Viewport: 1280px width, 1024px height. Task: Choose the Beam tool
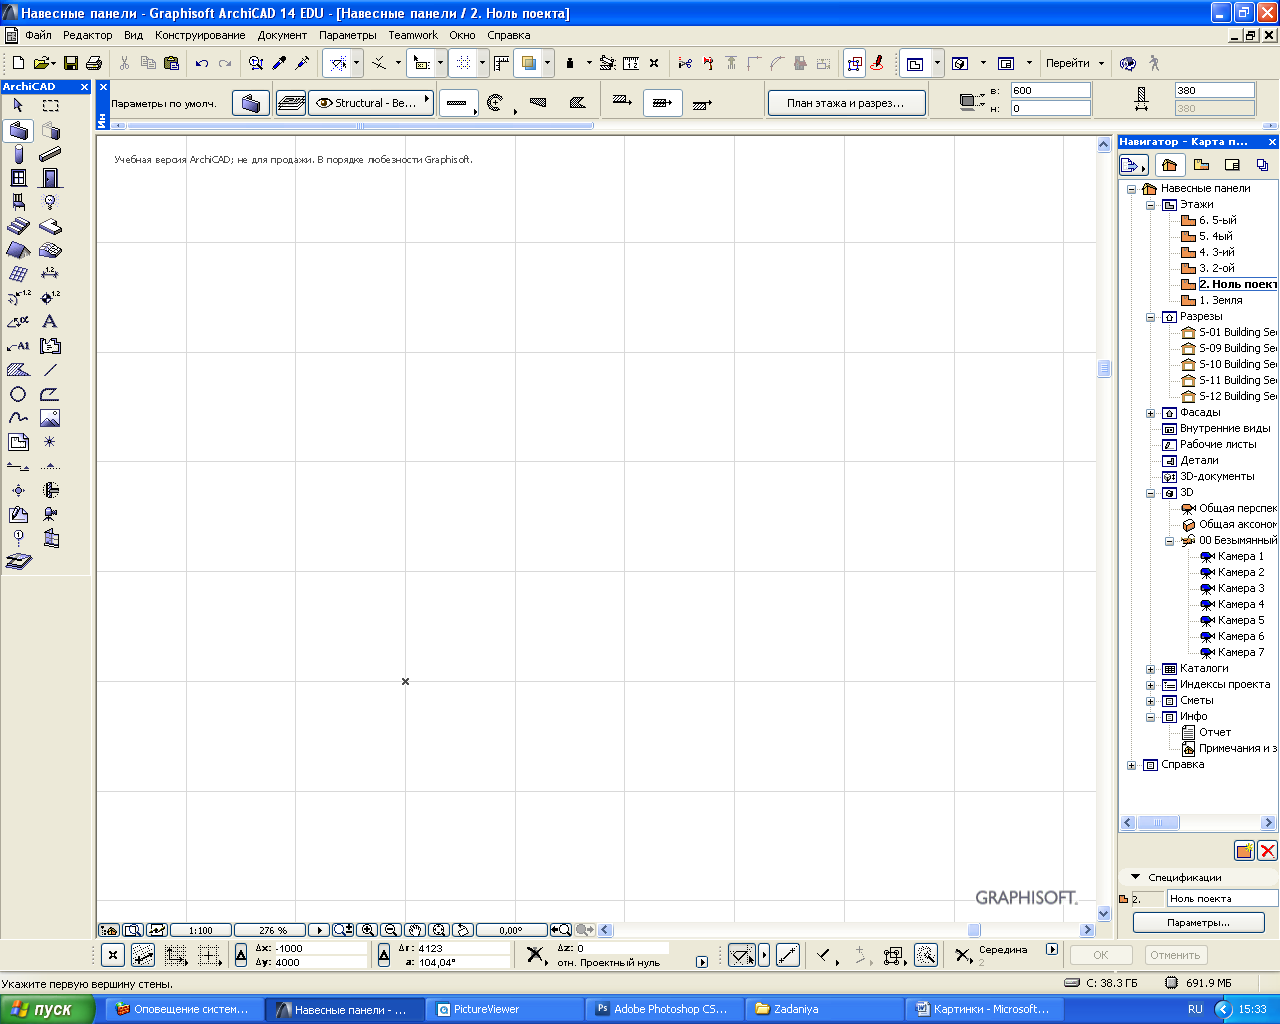point(50,154)
